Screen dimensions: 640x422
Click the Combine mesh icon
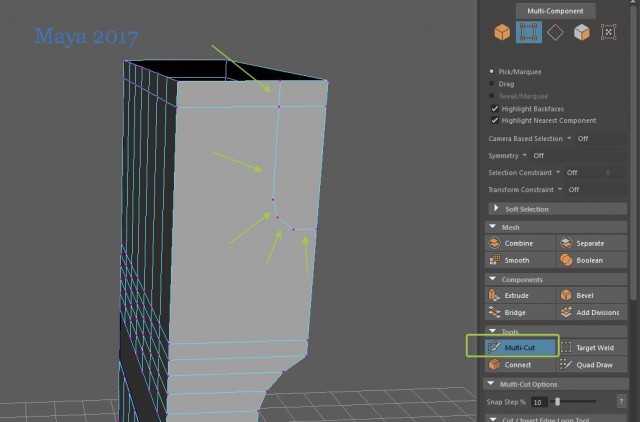click(495, 243)
